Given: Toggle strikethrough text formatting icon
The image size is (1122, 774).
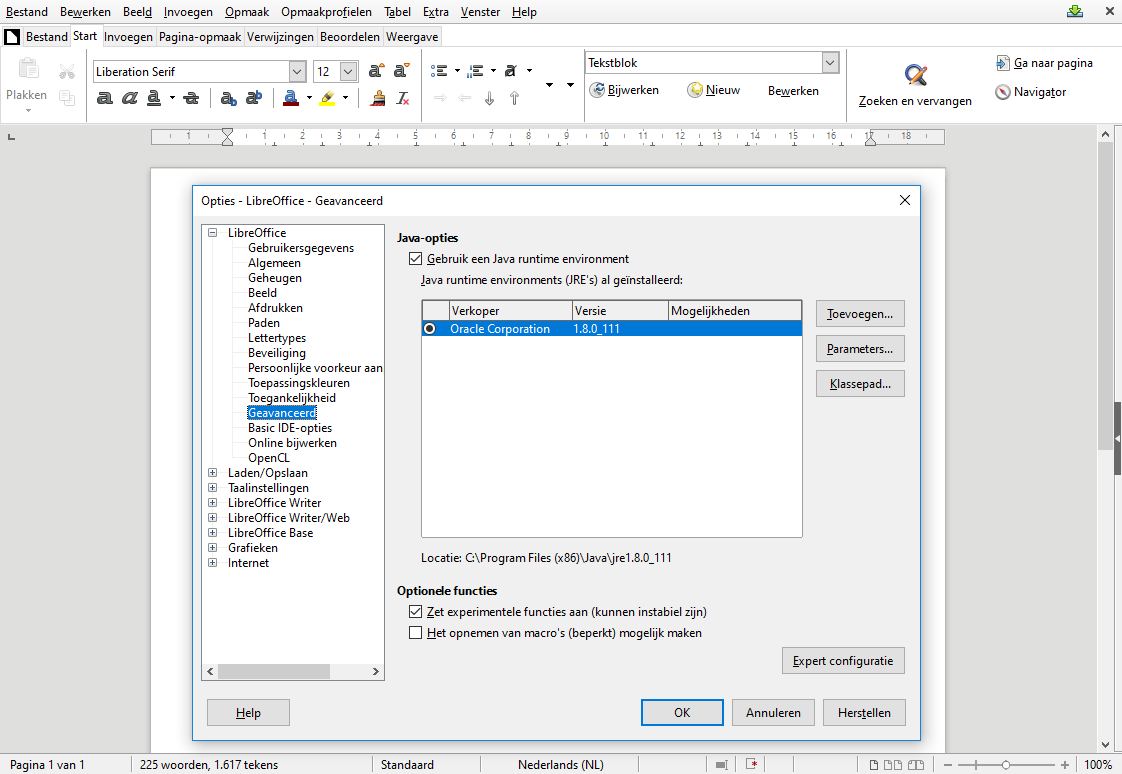Looking at the screenshot, I should pyautogui.click(x=191, y=98).
